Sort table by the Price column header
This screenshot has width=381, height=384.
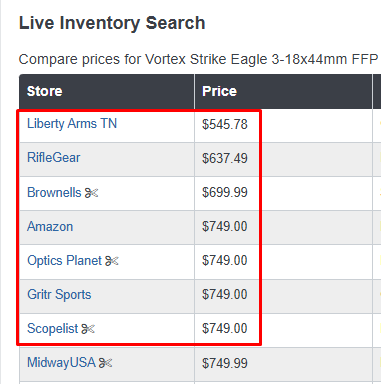point(219,91)
